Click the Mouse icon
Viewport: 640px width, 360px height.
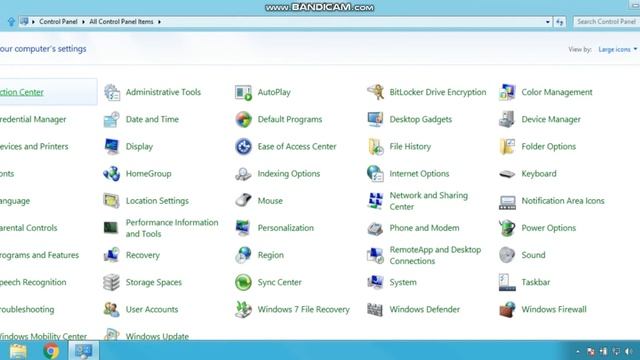(x=243, y=201)
